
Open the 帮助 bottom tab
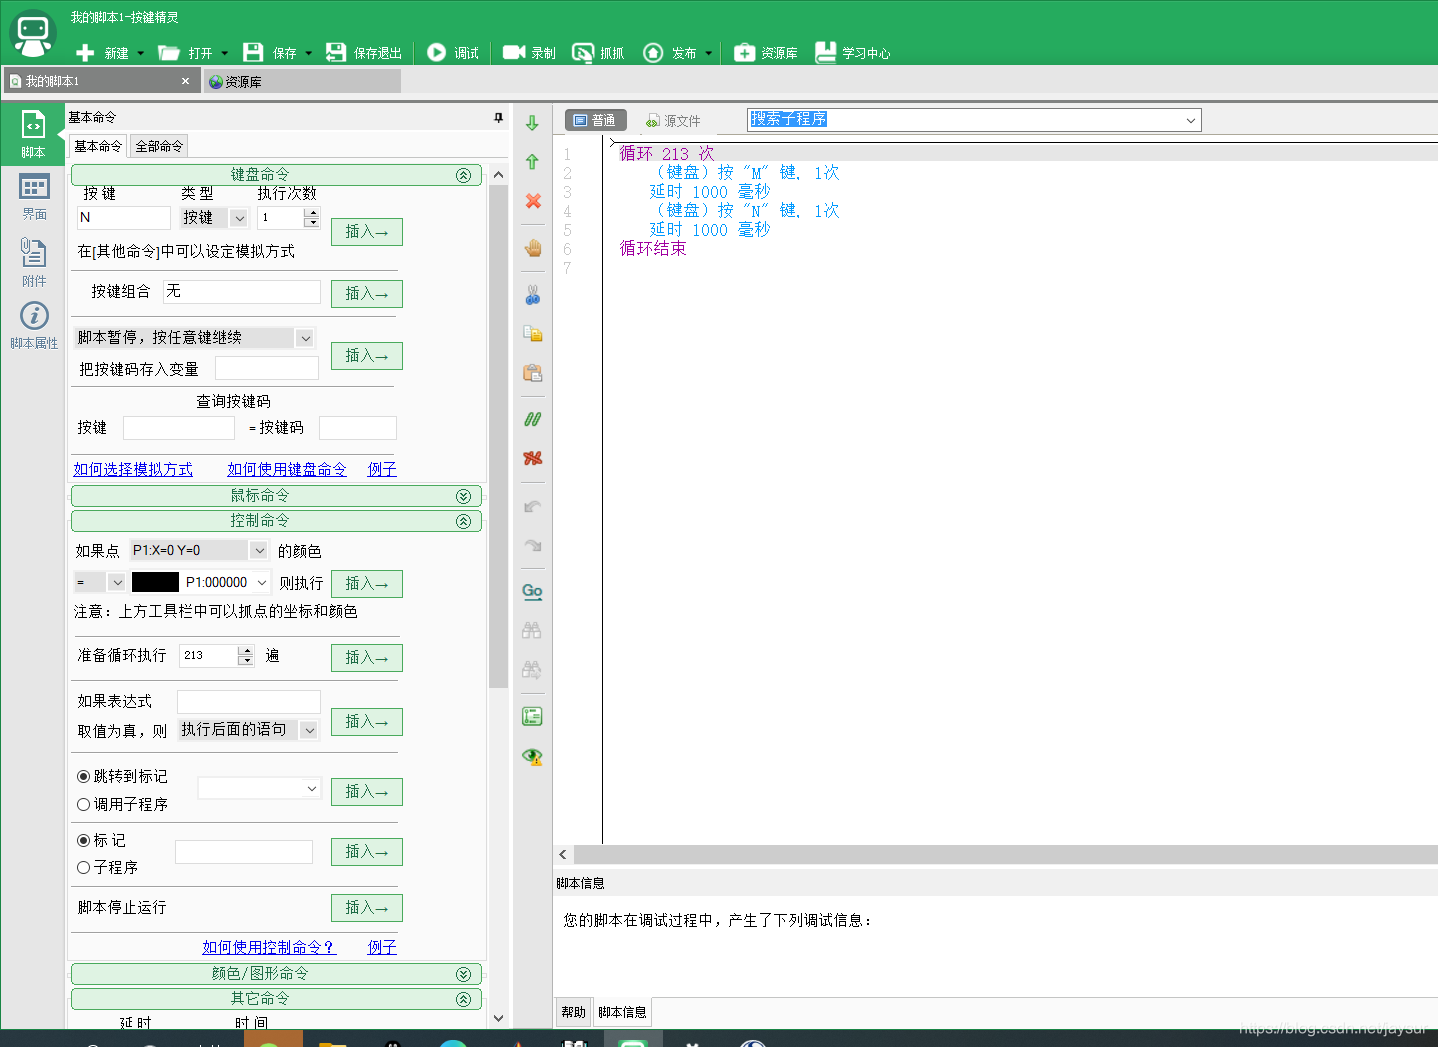[x=573, y=1012]
